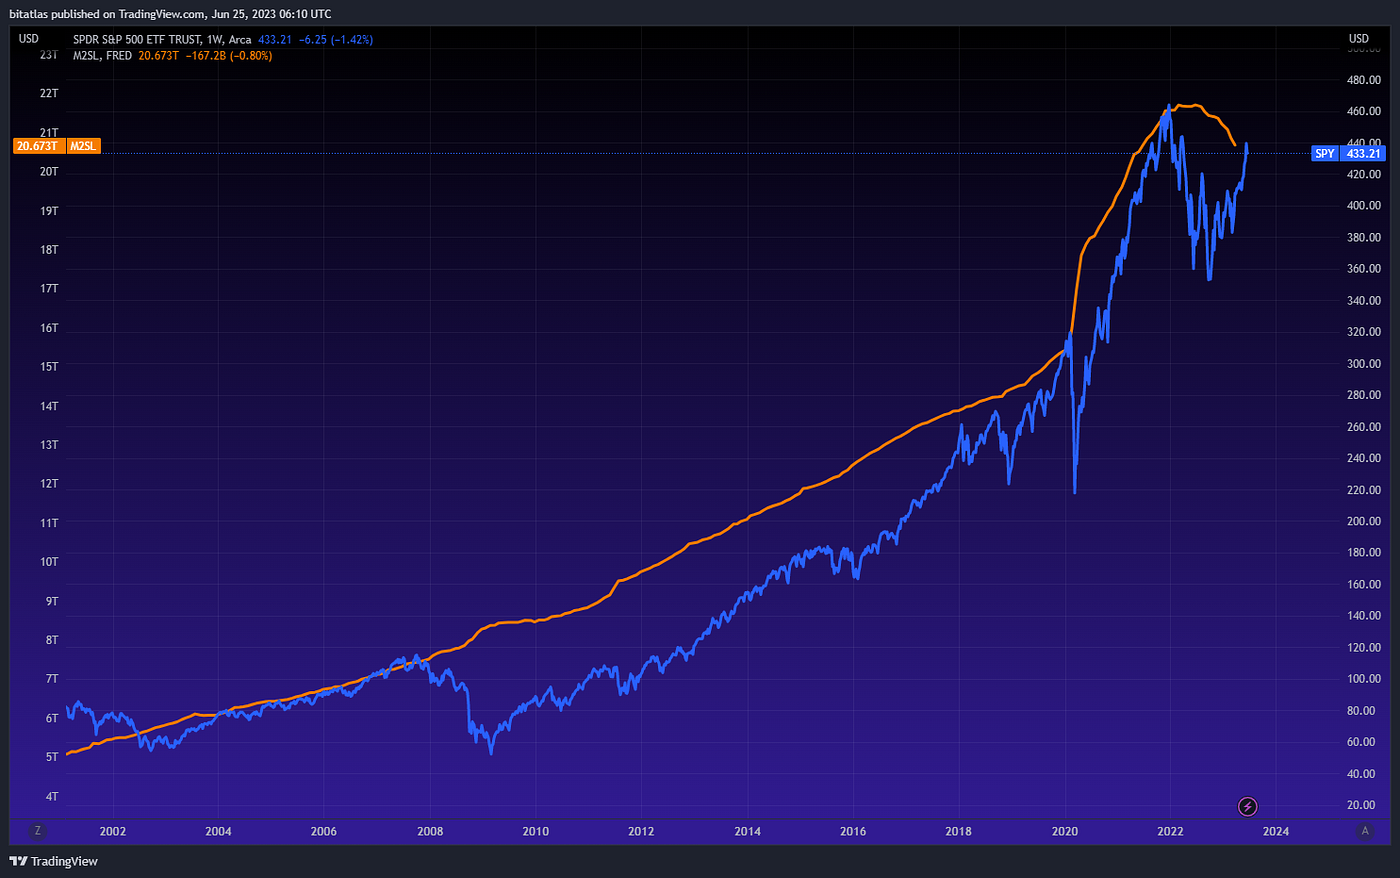Click the 120.00 value on right scale
Viewport: 1400px width, 878px height.
tap(1364, 648)
